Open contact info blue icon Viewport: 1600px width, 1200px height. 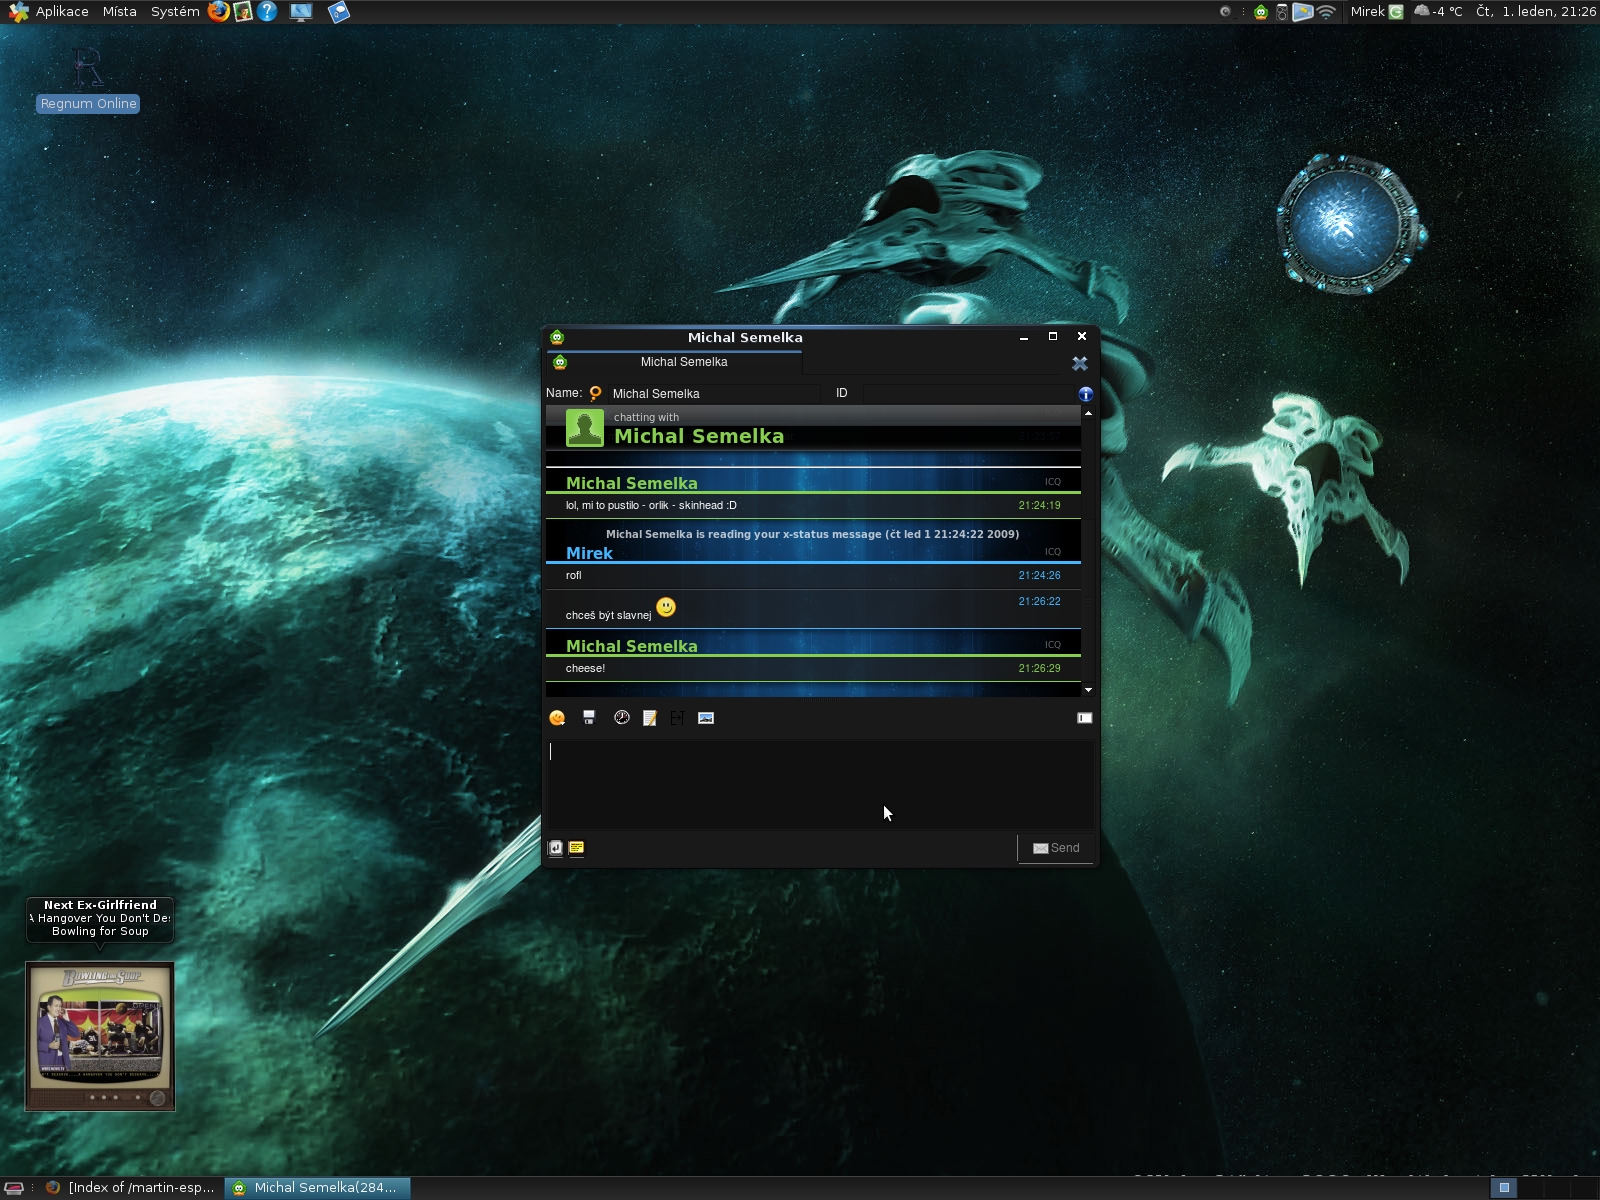point(1086,394)
